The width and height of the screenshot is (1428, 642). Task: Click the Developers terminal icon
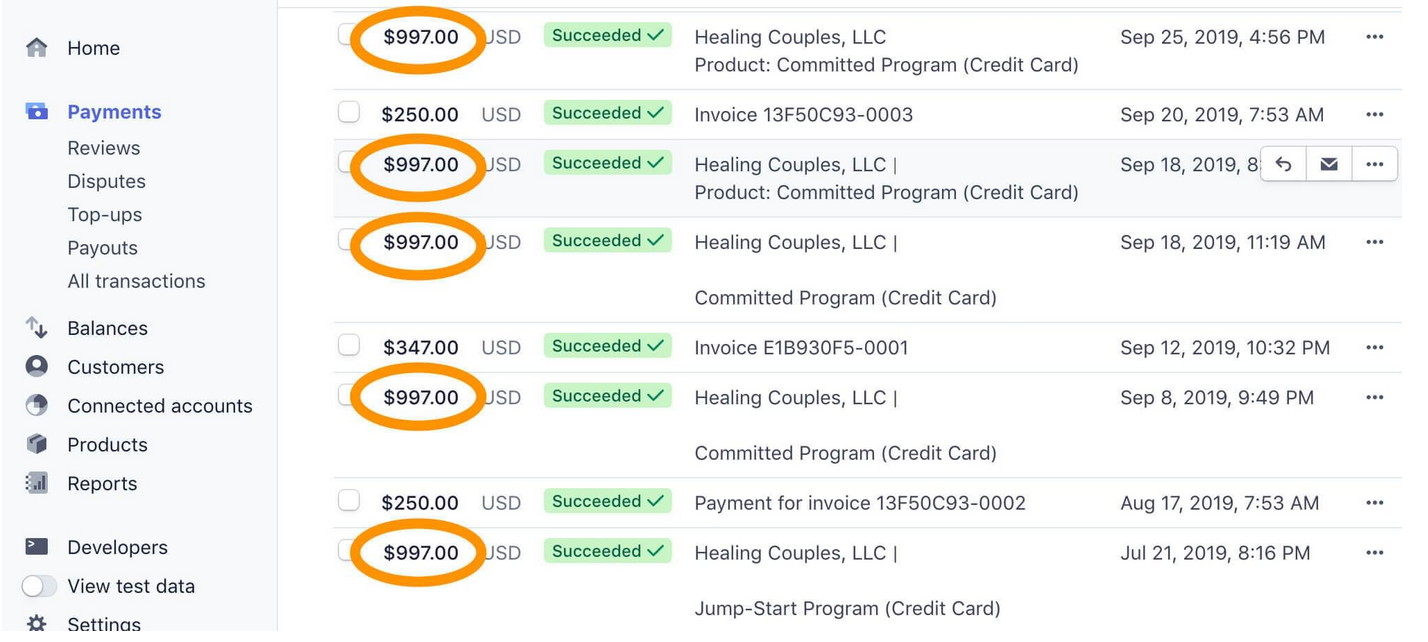click(37, 547)
